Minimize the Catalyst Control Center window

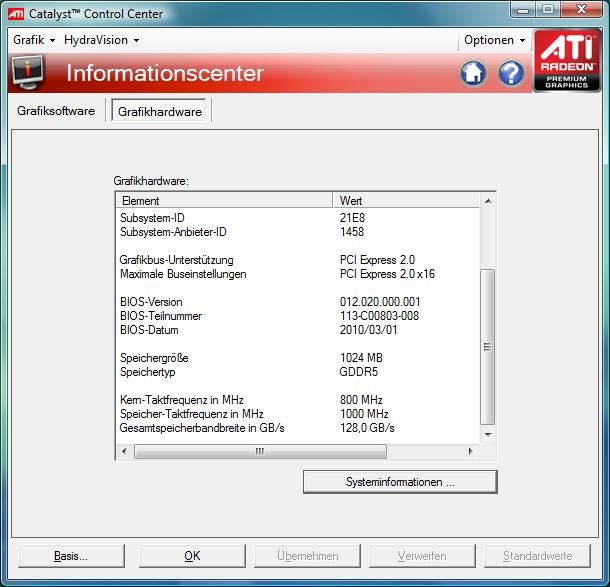pos(523,9)
